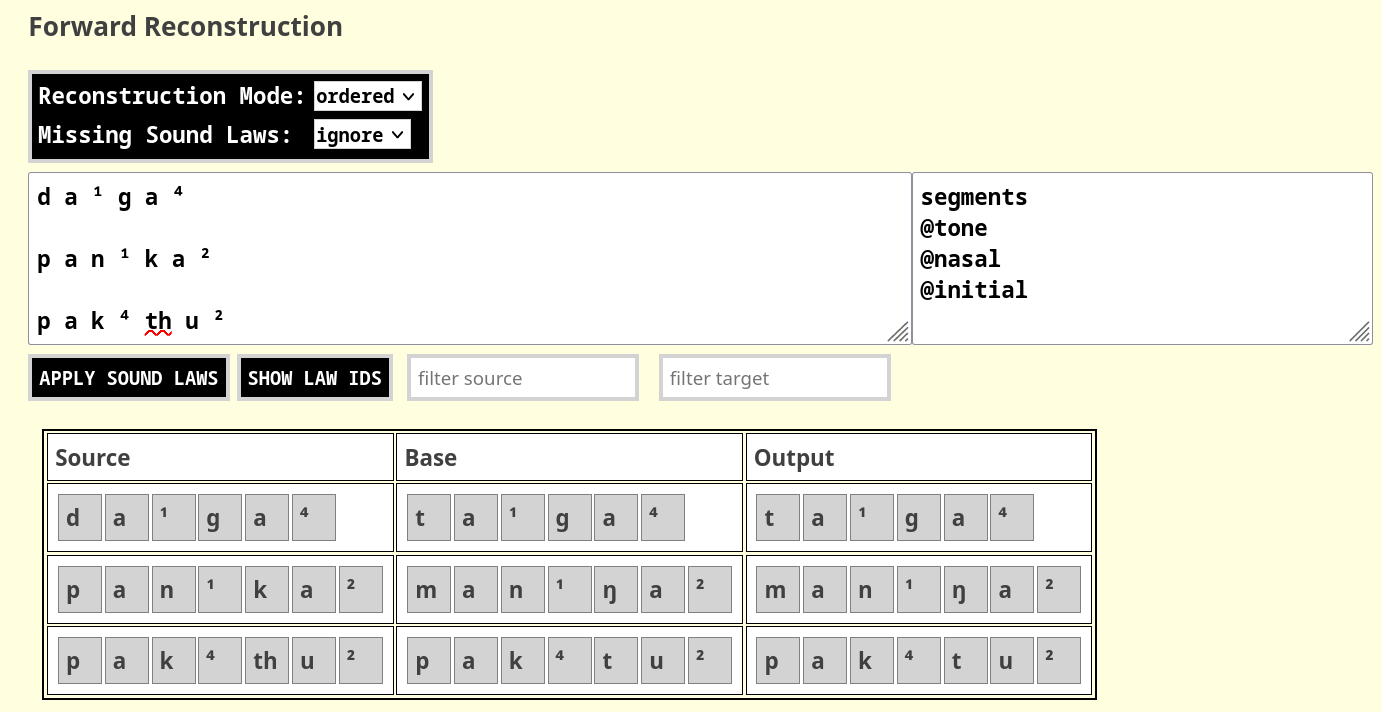The width and height of the screenshot is (1382, 712).
Task: Click inside the filter target field
Action: point(774,377)
